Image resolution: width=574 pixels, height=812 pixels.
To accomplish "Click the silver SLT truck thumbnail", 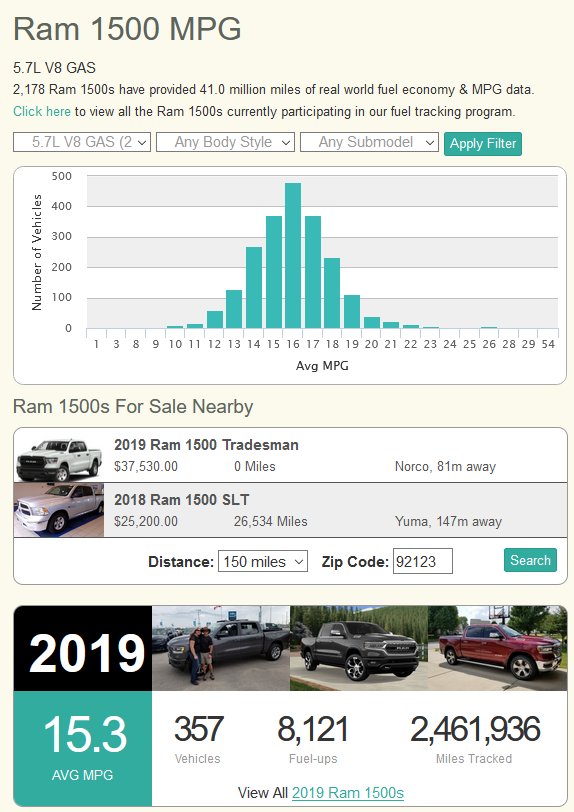I will pyautogui.click(x=59, y=510).
